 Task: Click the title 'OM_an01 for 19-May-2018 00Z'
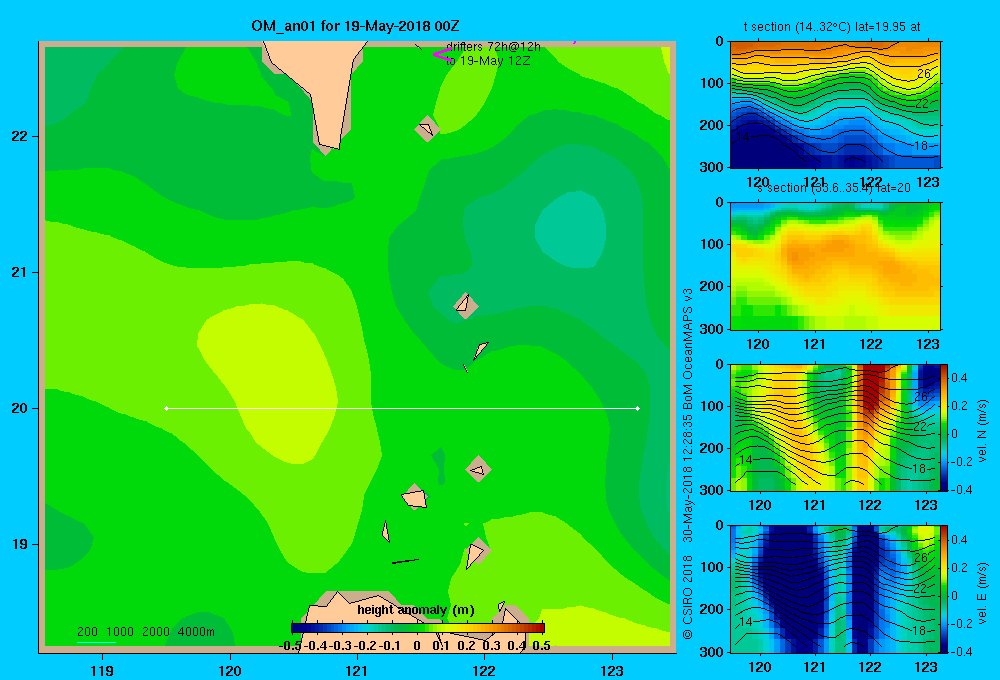(355, 26)
